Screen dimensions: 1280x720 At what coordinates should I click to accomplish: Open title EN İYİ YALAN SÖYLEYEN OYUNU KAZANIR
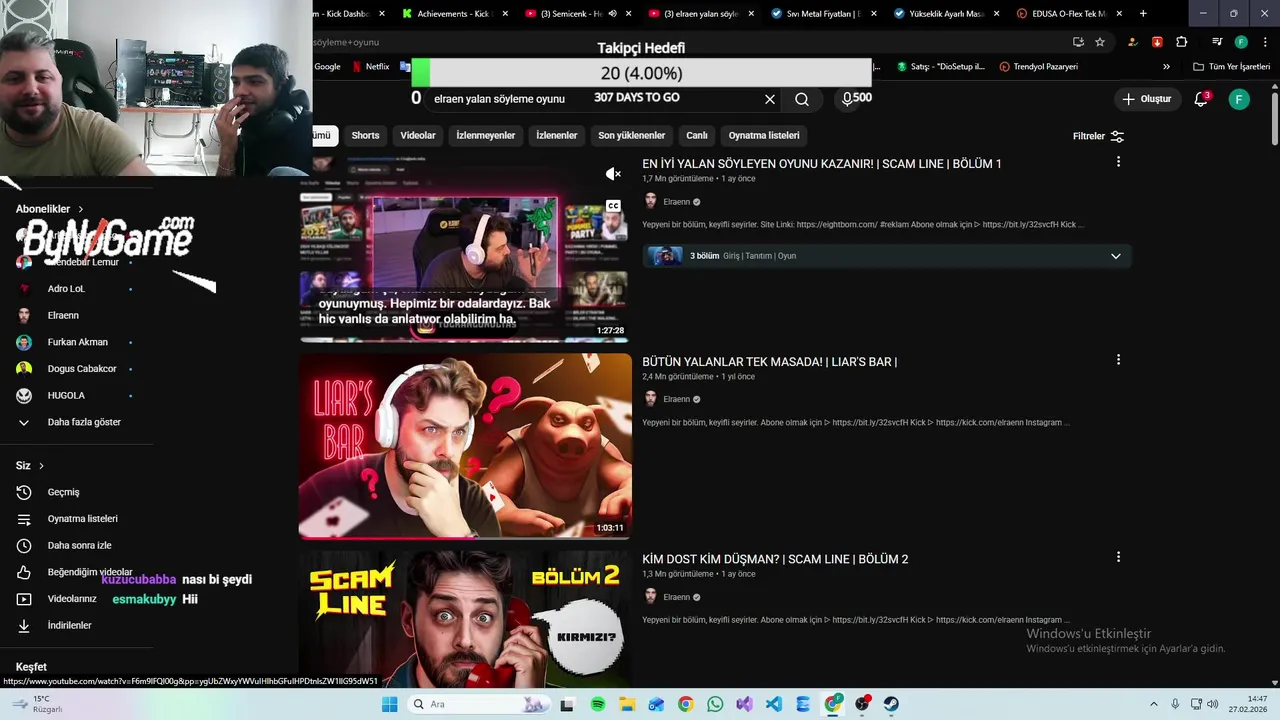coord(821,164)
